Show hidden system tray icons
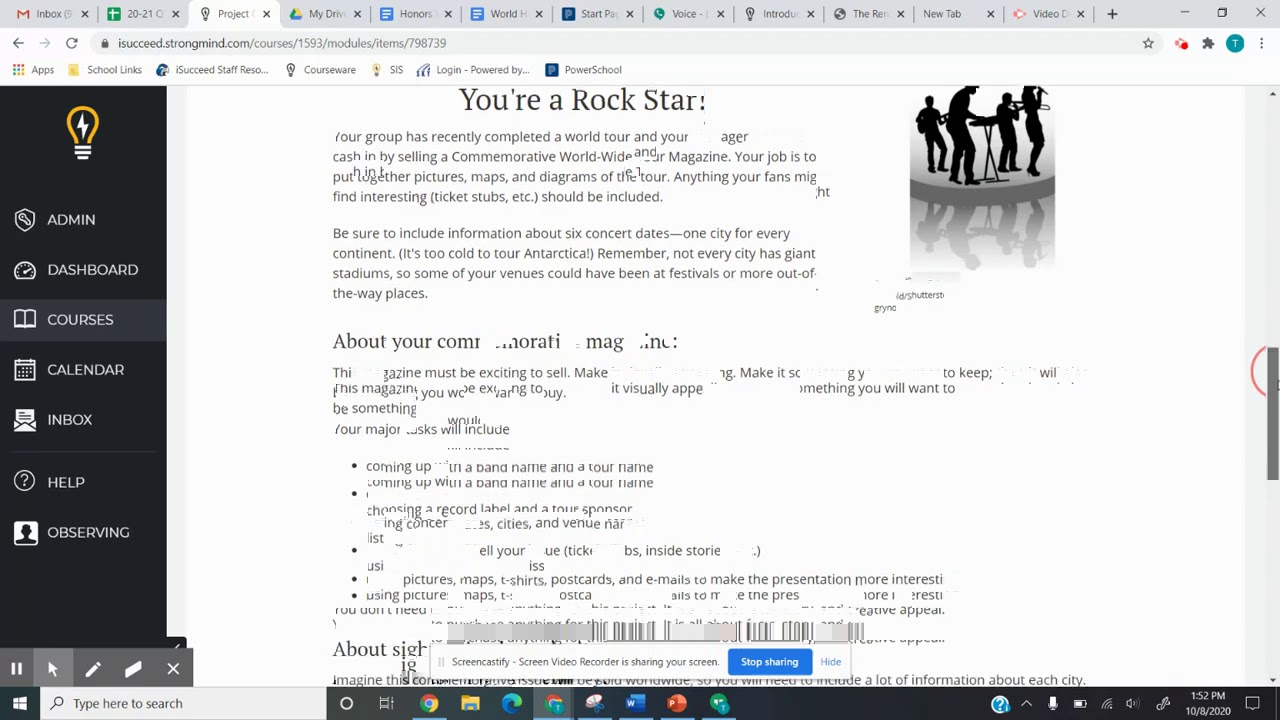 1029,704
